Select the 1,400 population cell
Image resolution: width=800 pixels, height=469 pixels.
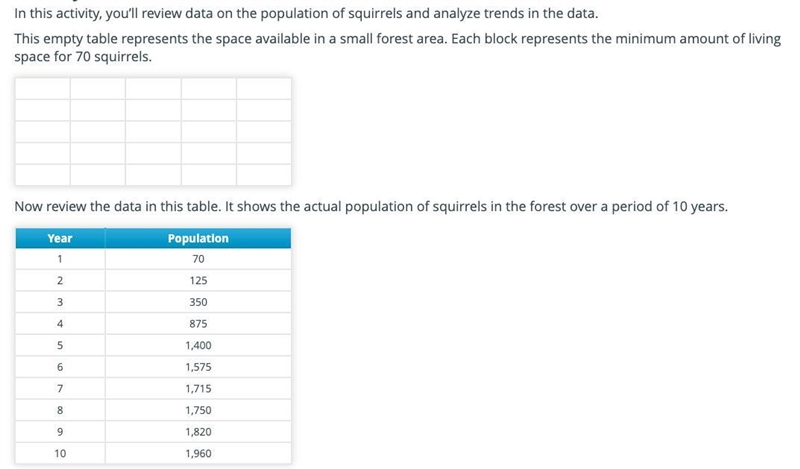(198, 345)
